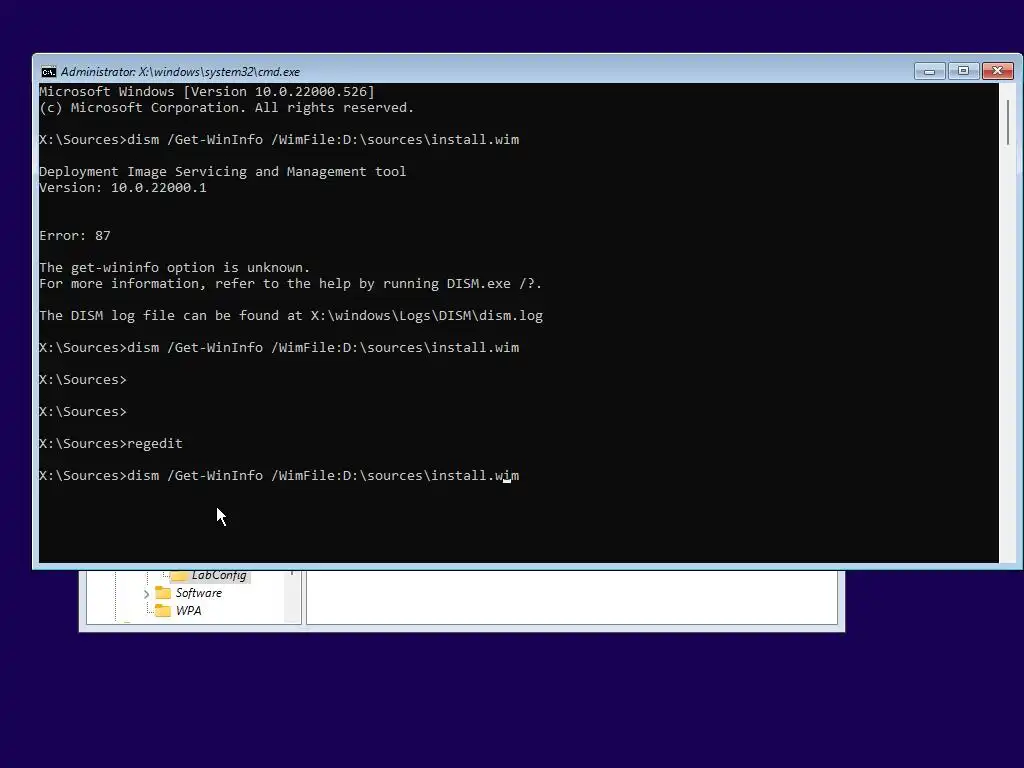The height and width of the screenshot is (768, 1024).
Task: Click the command prompt vertical scrollbar thumb
Action: pos(1008,123)
